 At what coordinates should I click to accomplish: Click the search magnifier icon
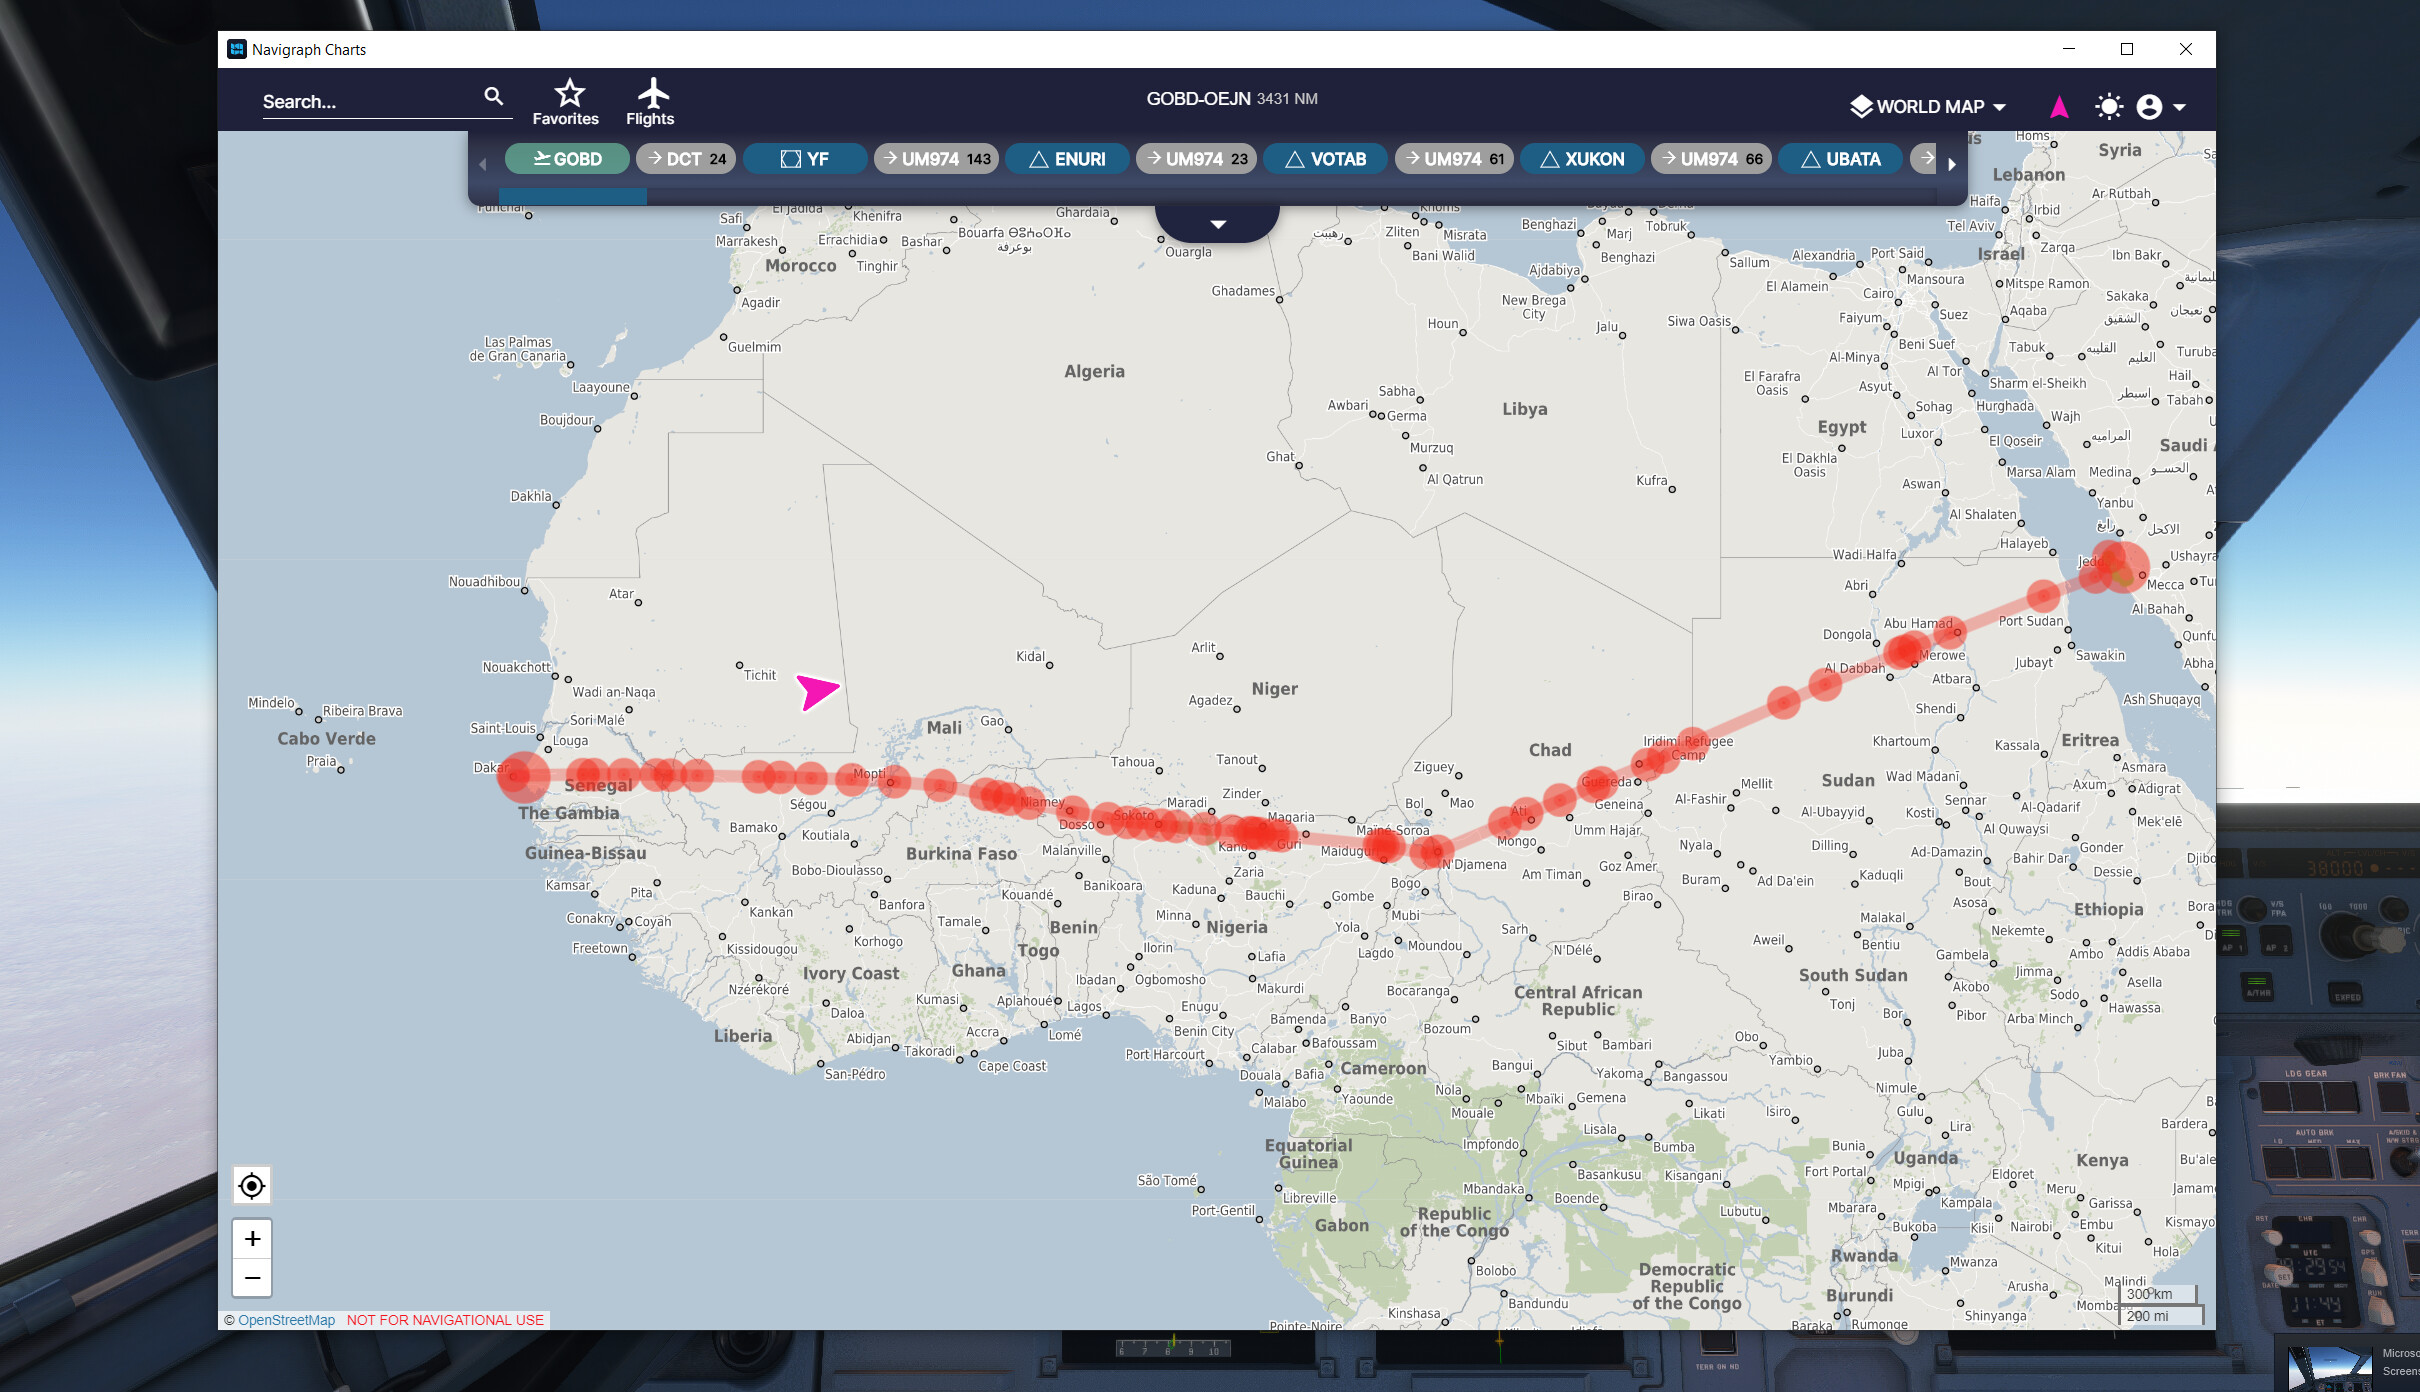(493, 96)
